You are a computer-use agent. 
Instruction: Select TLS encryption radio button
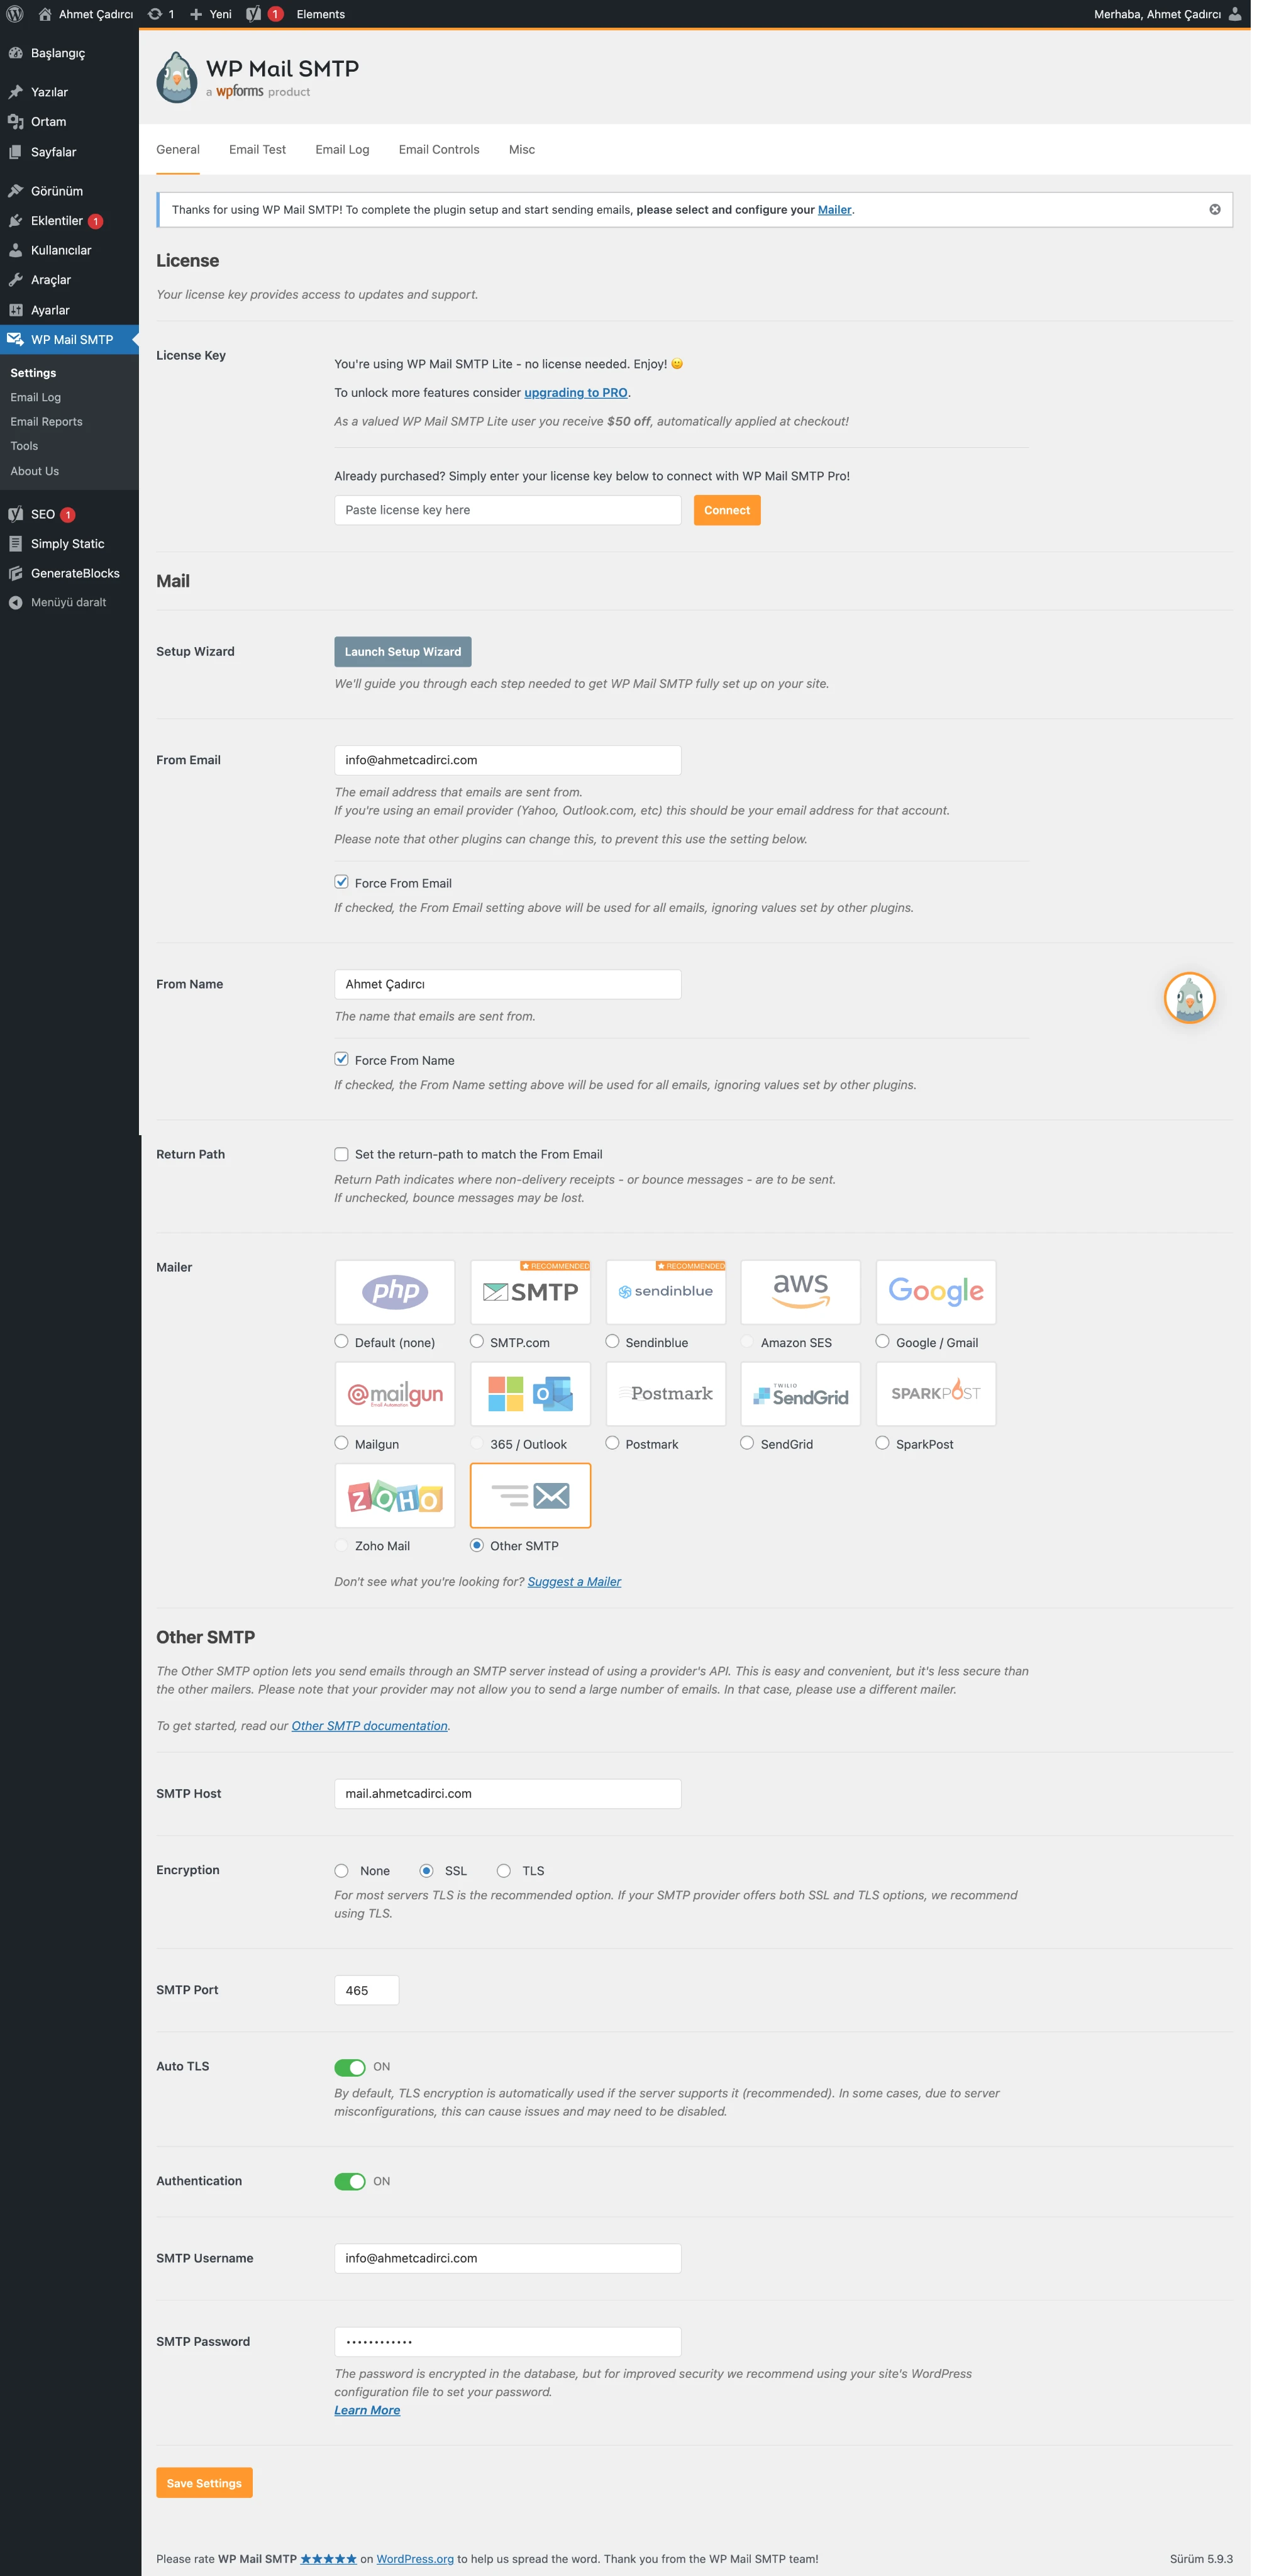pyautogui.click(x=503, y=1870)
